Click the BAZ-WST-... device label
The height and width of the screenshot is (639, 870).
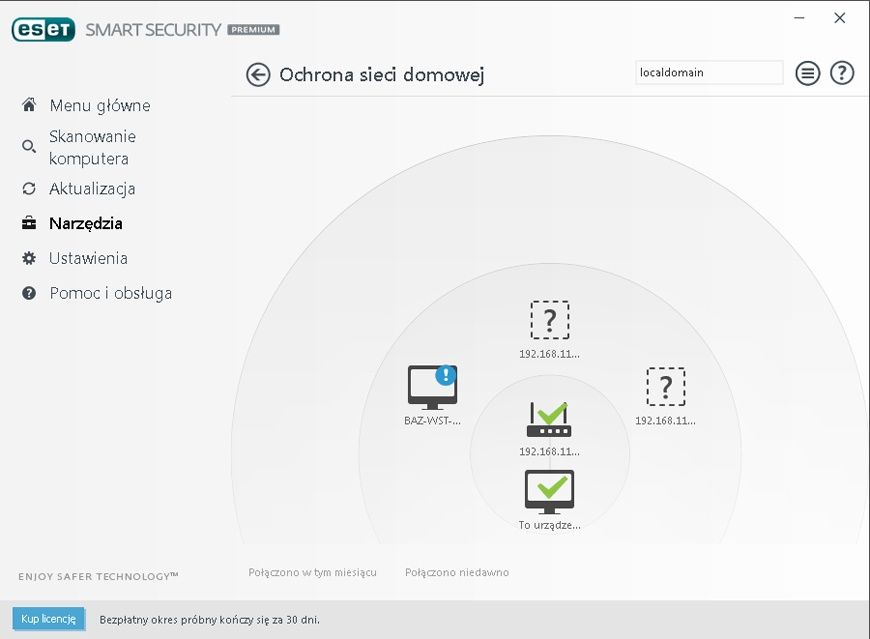432,420
